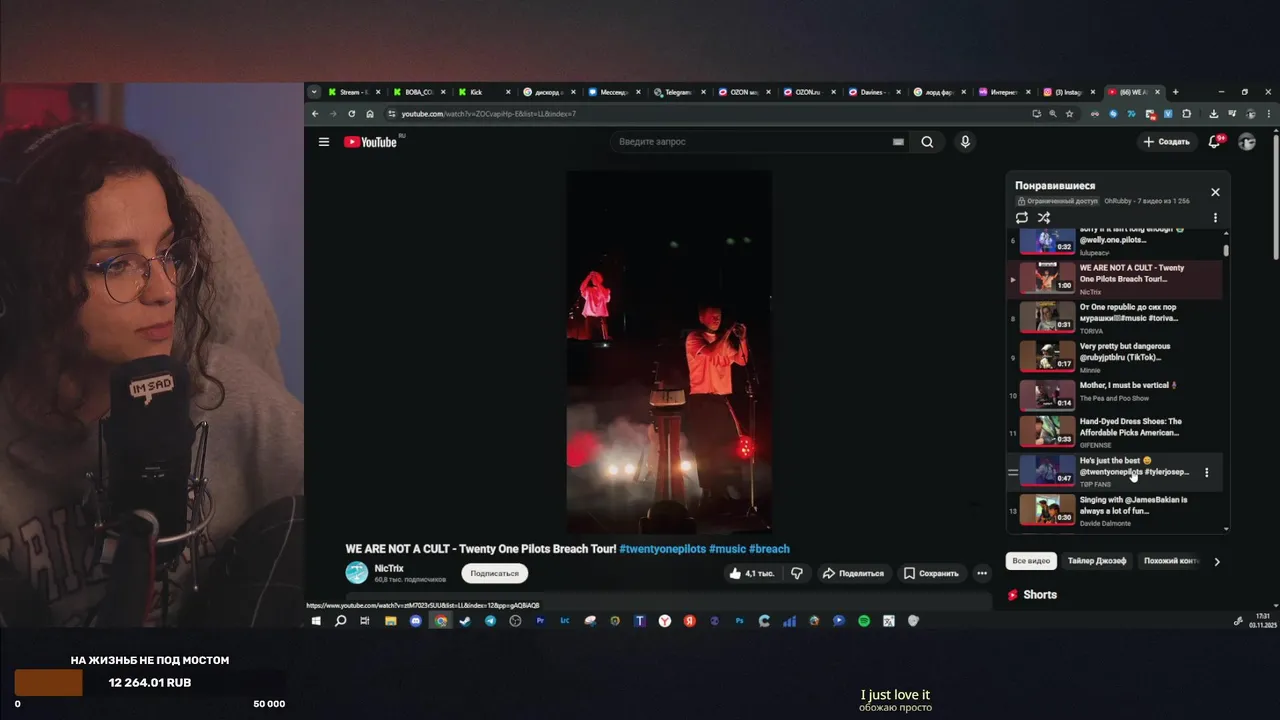Select the Тайлер Джозеф filter chip

coord(1096,561)
